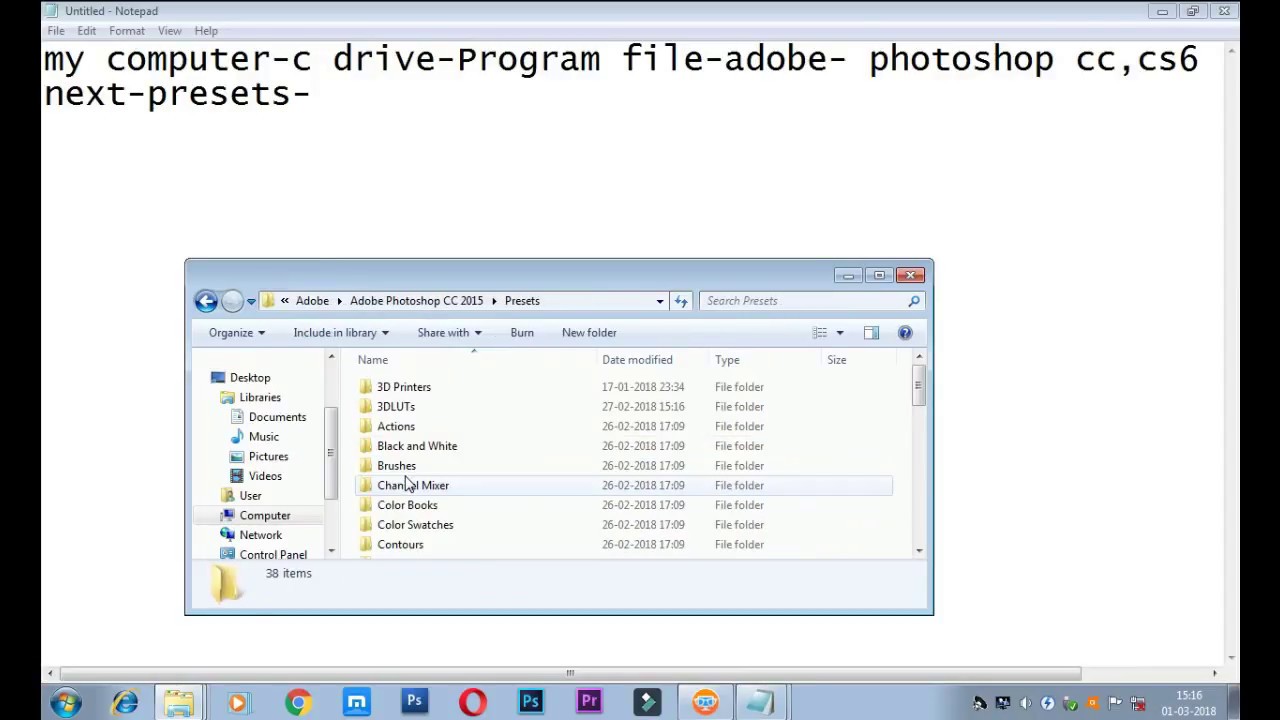Image resolution: width=1280 pixels, height=720 pixels.
Task: Click New folder in Explorer toolbar
Action: (x=589, y=333)
